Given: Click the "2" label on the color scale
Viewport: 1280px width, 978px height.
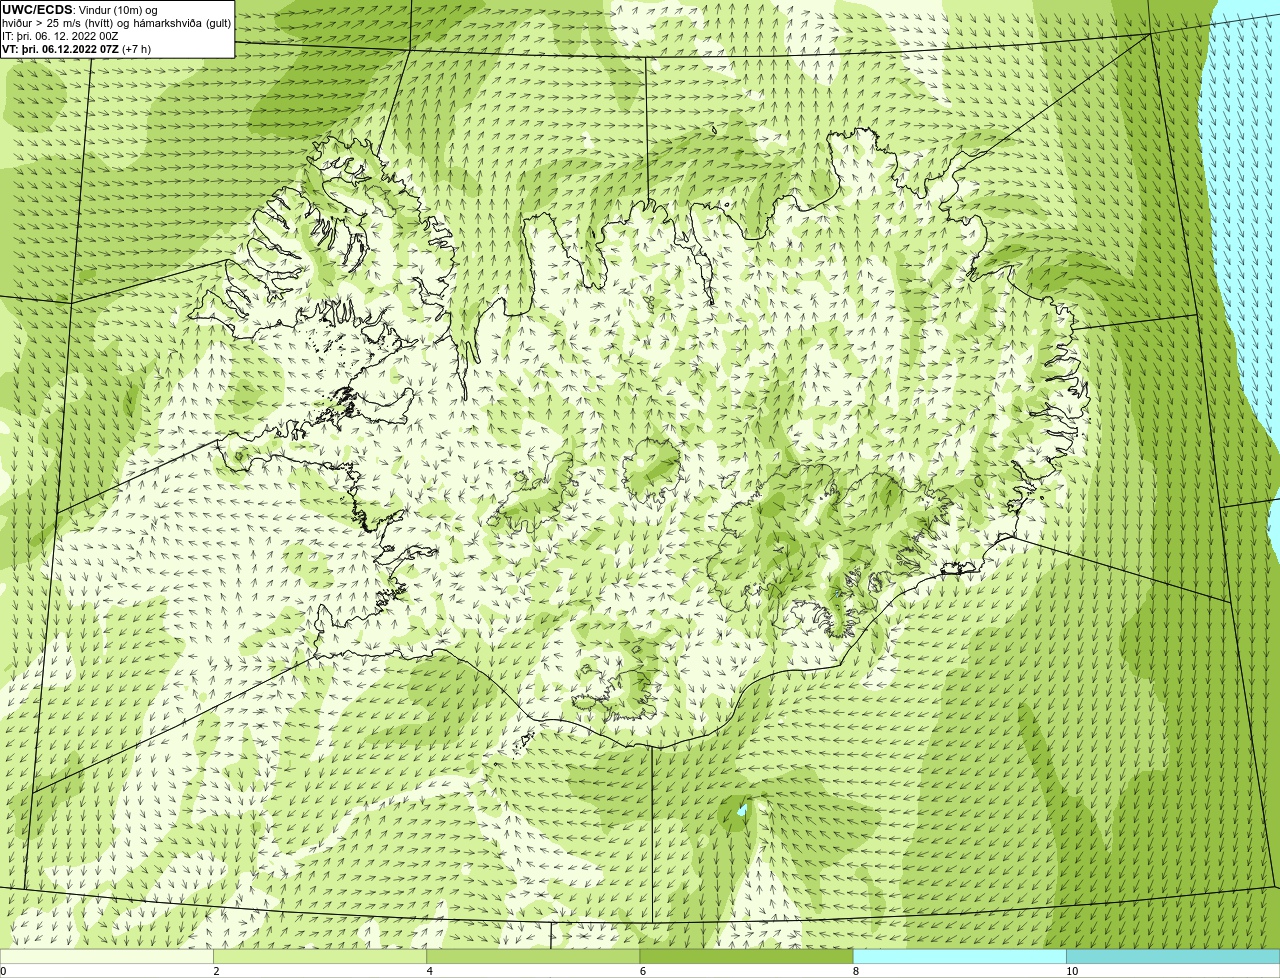Looking at the screenshot, I should pyautogui.click(x=217, y=971).
